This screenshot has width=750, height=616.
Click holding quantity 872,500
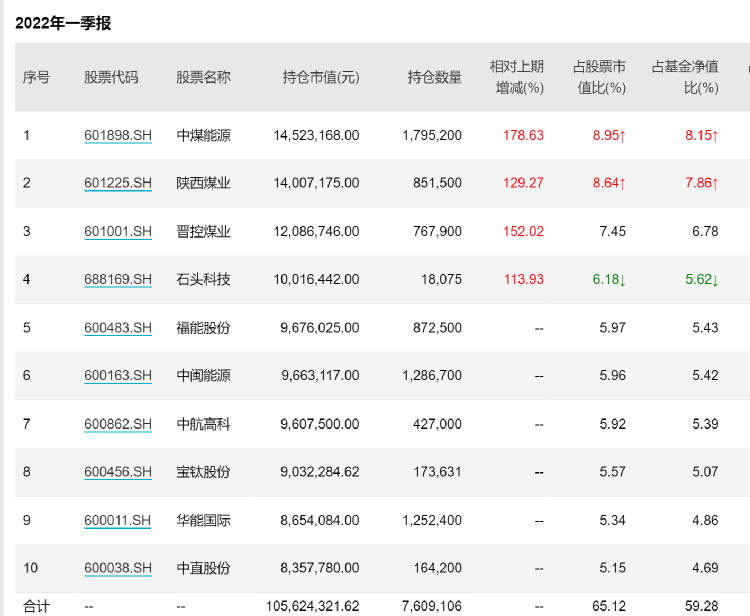437,328
